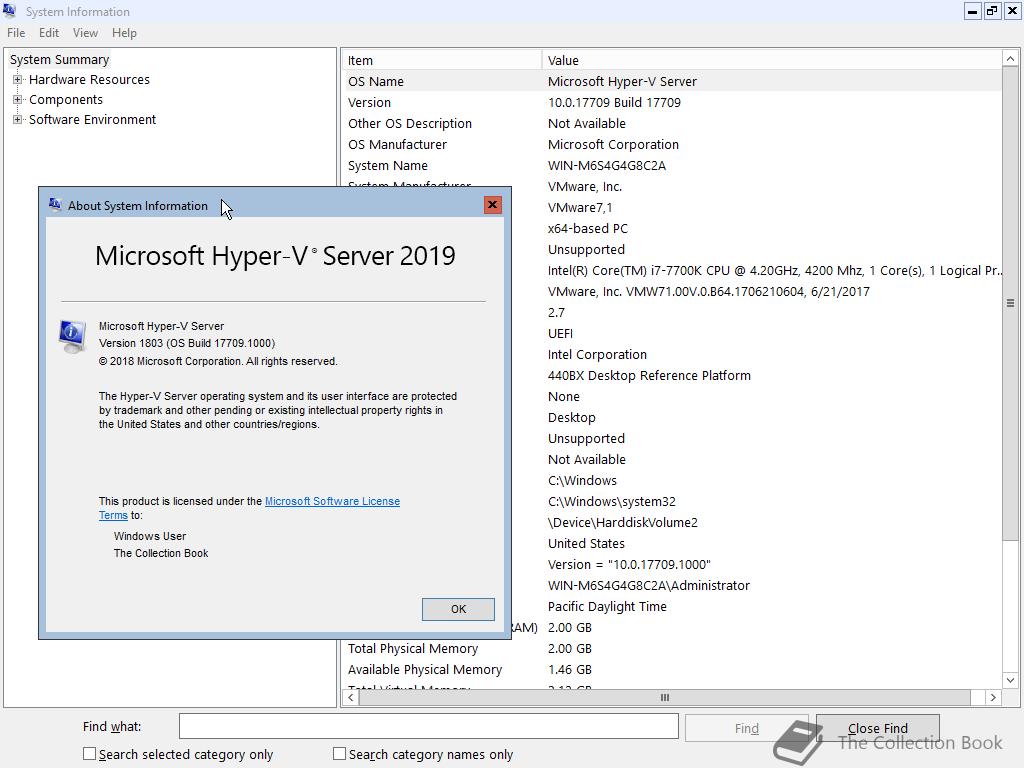Expand the Components node
This screenshot has height=768, width=1024.
[18, 100]
